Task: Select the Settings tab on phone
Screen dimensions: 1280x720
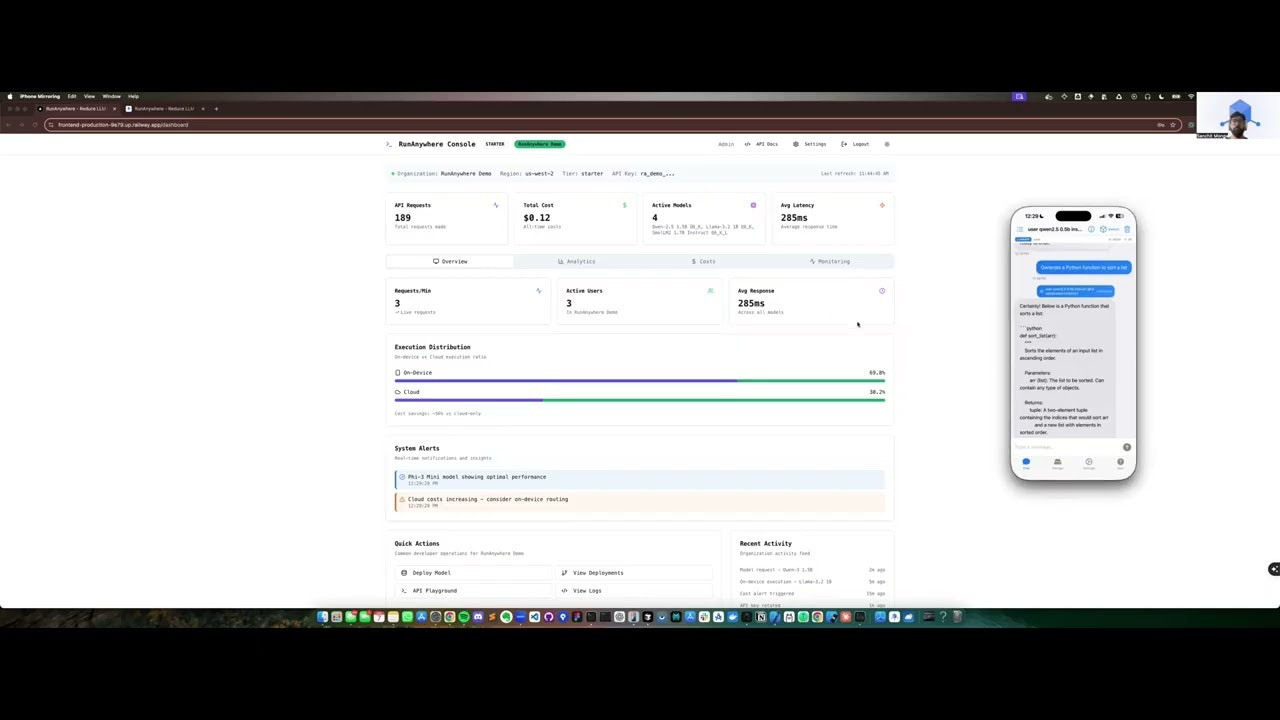Action: (x=1089, y=463)
